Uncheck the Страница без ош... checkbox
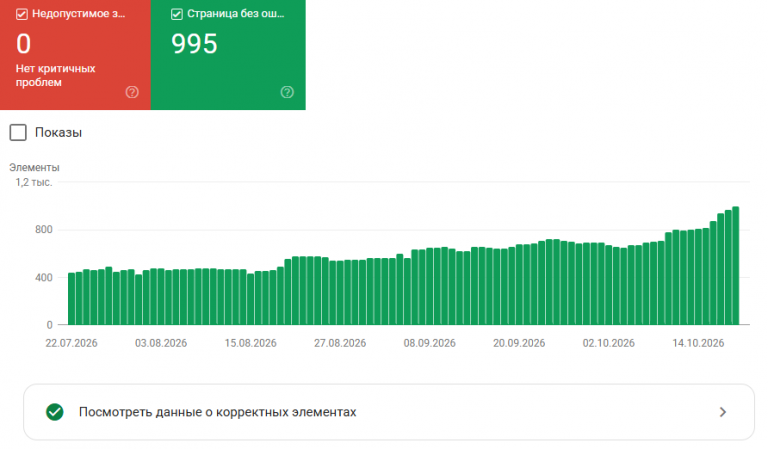 click(x=177, y=14)
